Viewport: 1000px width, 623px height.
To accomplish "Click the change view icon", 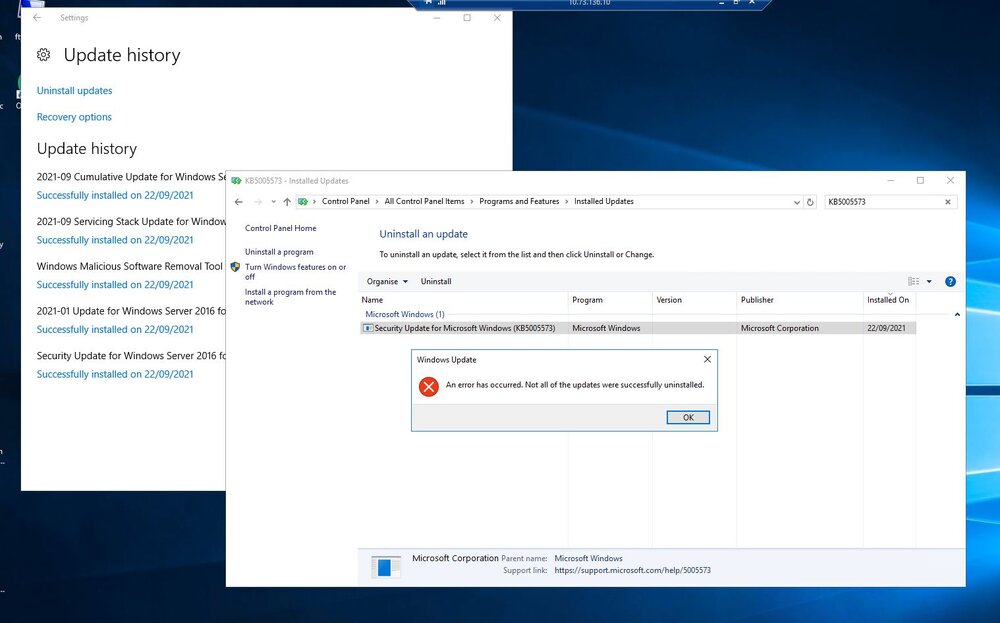I will pos(913,281).
